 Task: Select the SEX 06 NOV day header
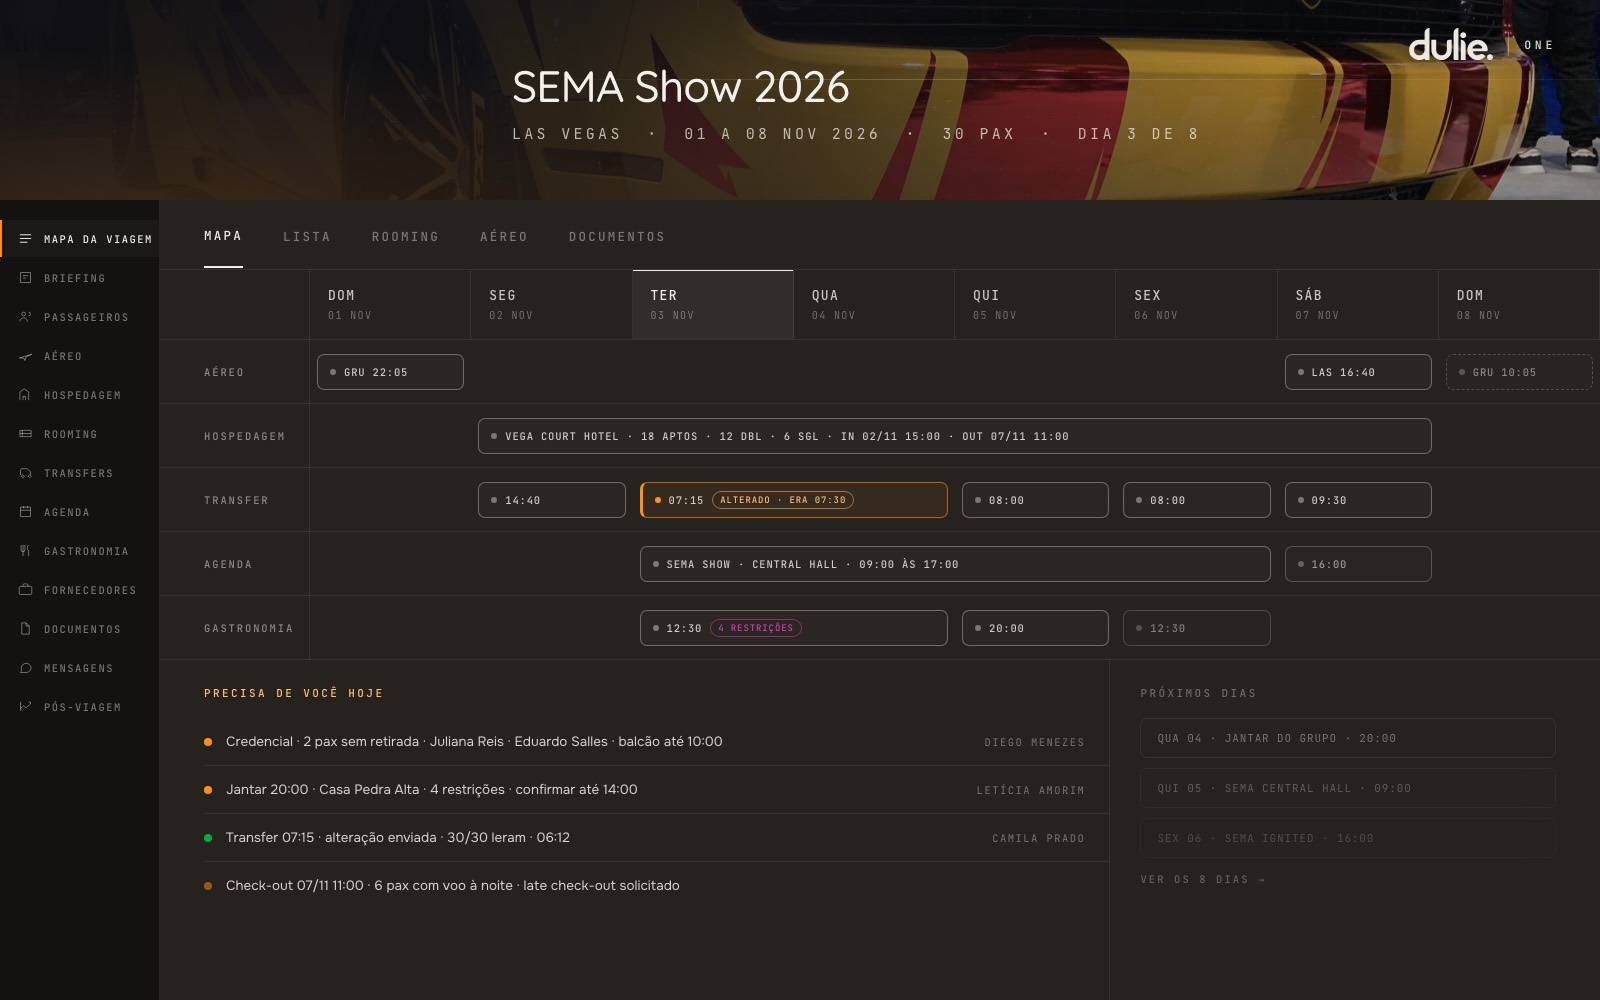(x=1196, y=305)
